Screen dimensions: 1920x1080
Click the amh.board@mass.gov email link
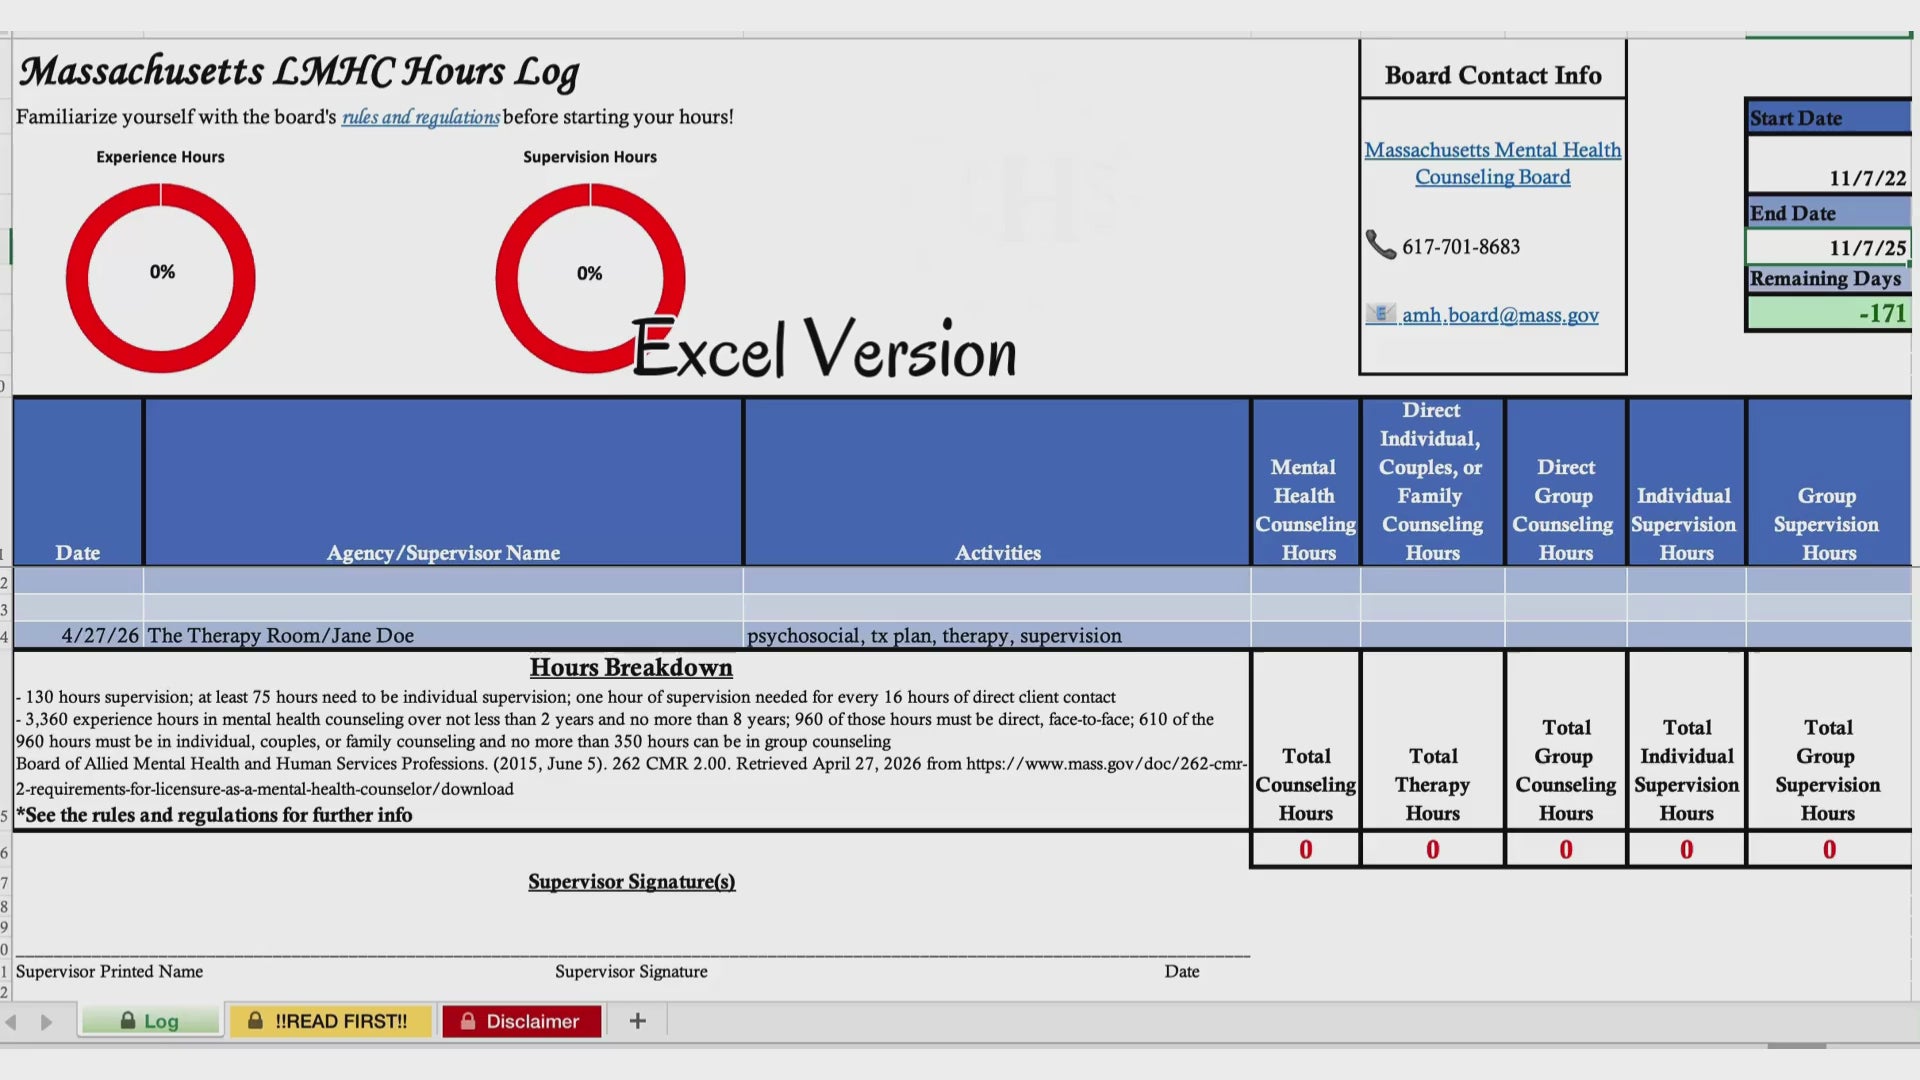(1500, 315)
